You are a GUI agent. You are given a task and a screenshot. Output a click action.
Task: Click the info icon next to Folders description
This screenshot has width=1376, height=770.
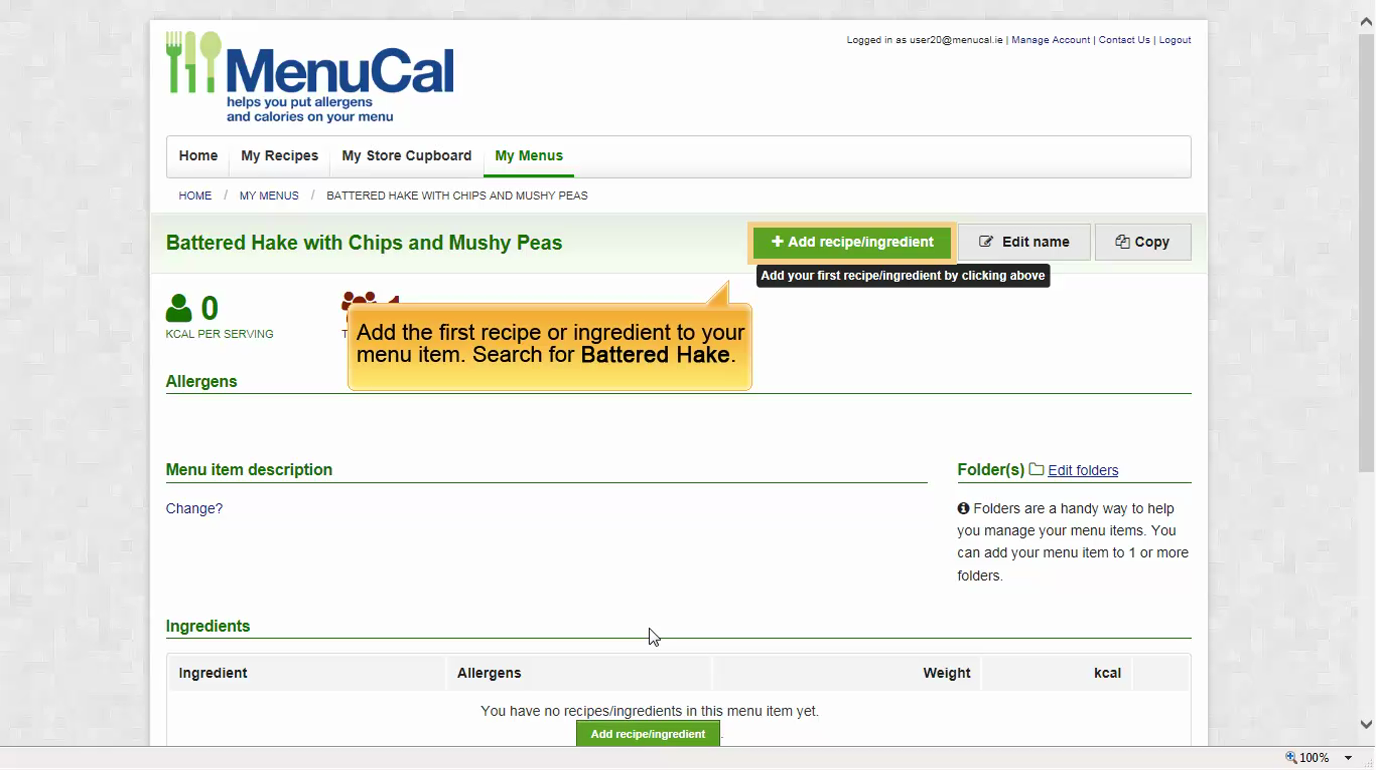pos(962,508)
